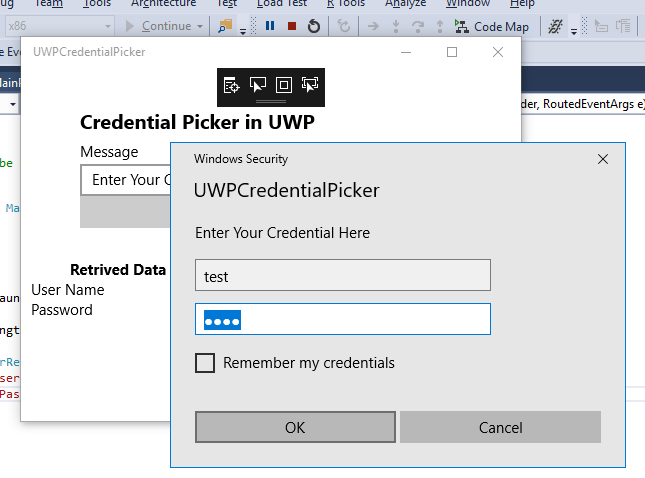645x478 pixels.
Task: Open the Code Map tool
Action: coord(492,26)
